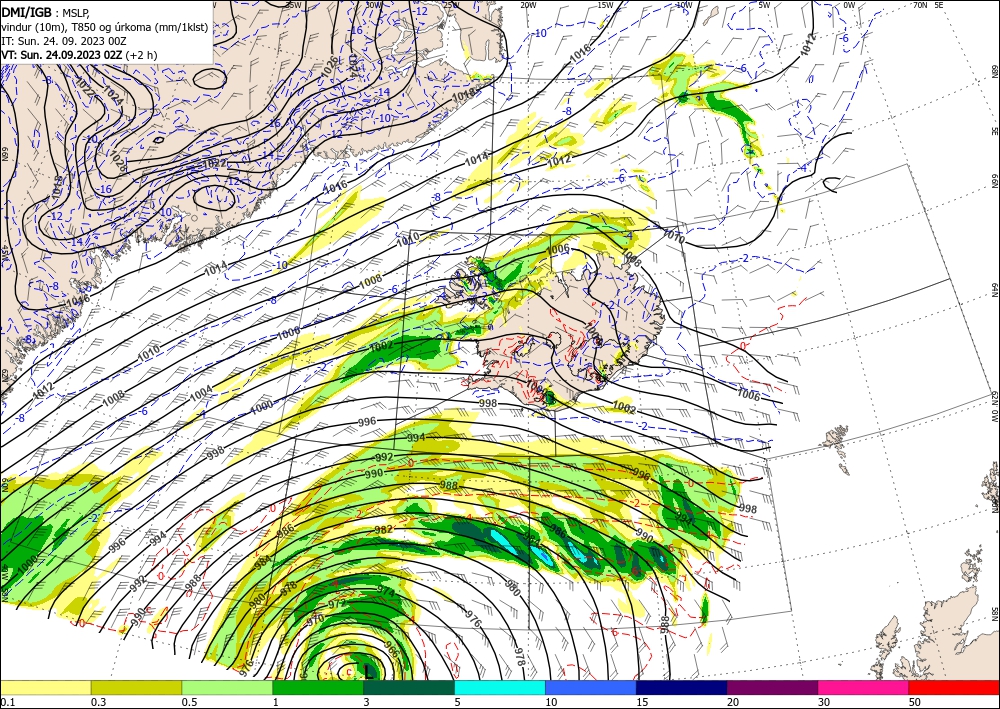
Task: Pick the cyan 5–10 precipitation swatch
Action: [500, 687]
